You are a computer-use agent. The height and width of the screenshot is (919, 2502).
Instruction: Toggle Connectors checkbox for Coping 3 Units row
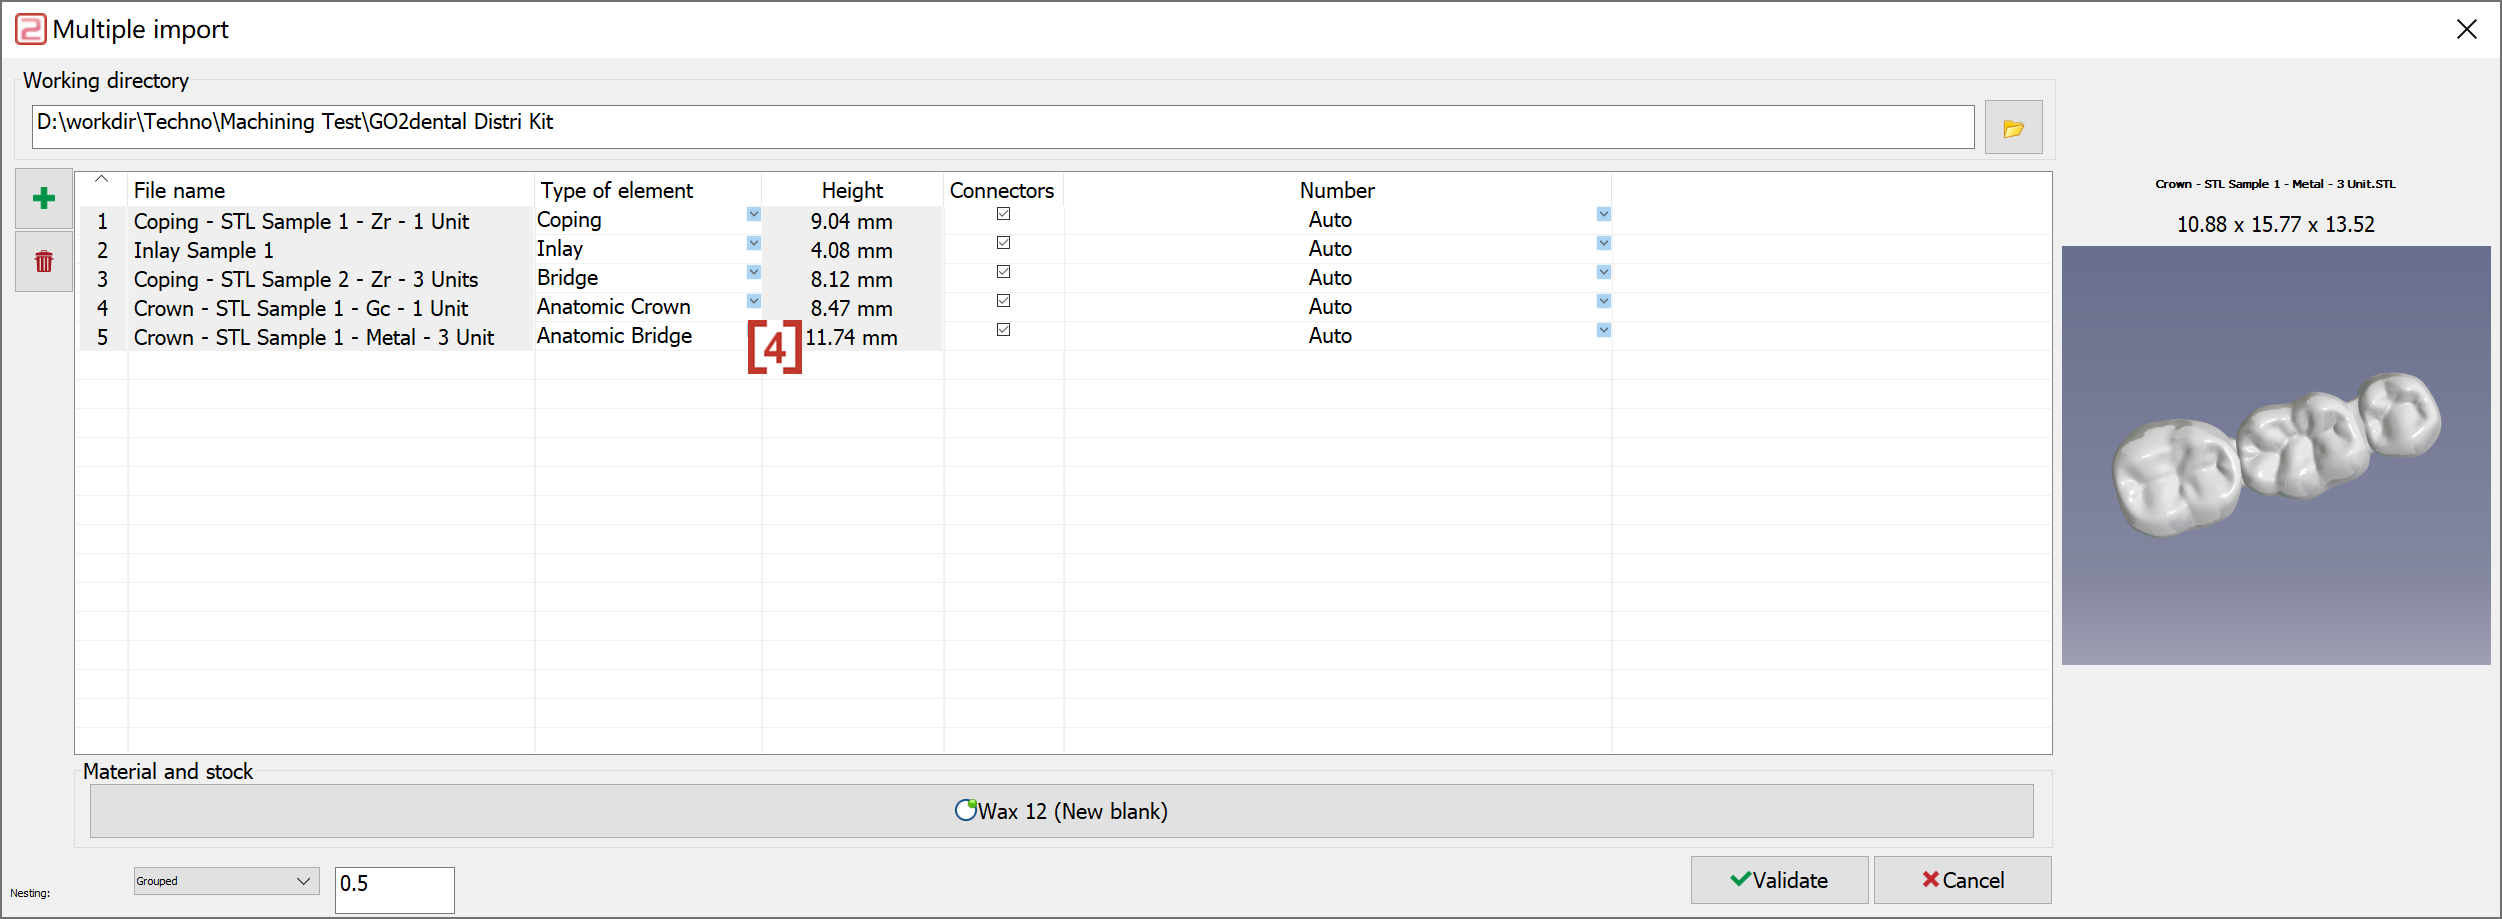(x=1003, y=272)
